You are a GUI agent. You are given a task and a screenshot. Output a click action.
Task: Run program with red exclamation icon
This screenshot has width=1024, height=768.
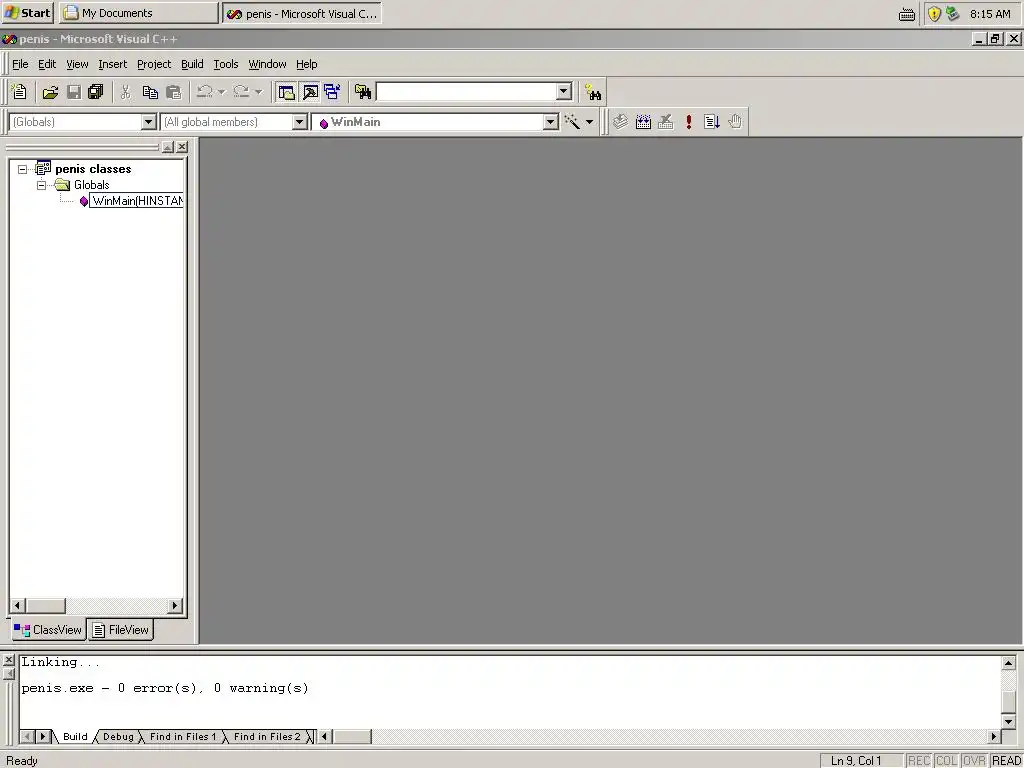tap(688, 121)
